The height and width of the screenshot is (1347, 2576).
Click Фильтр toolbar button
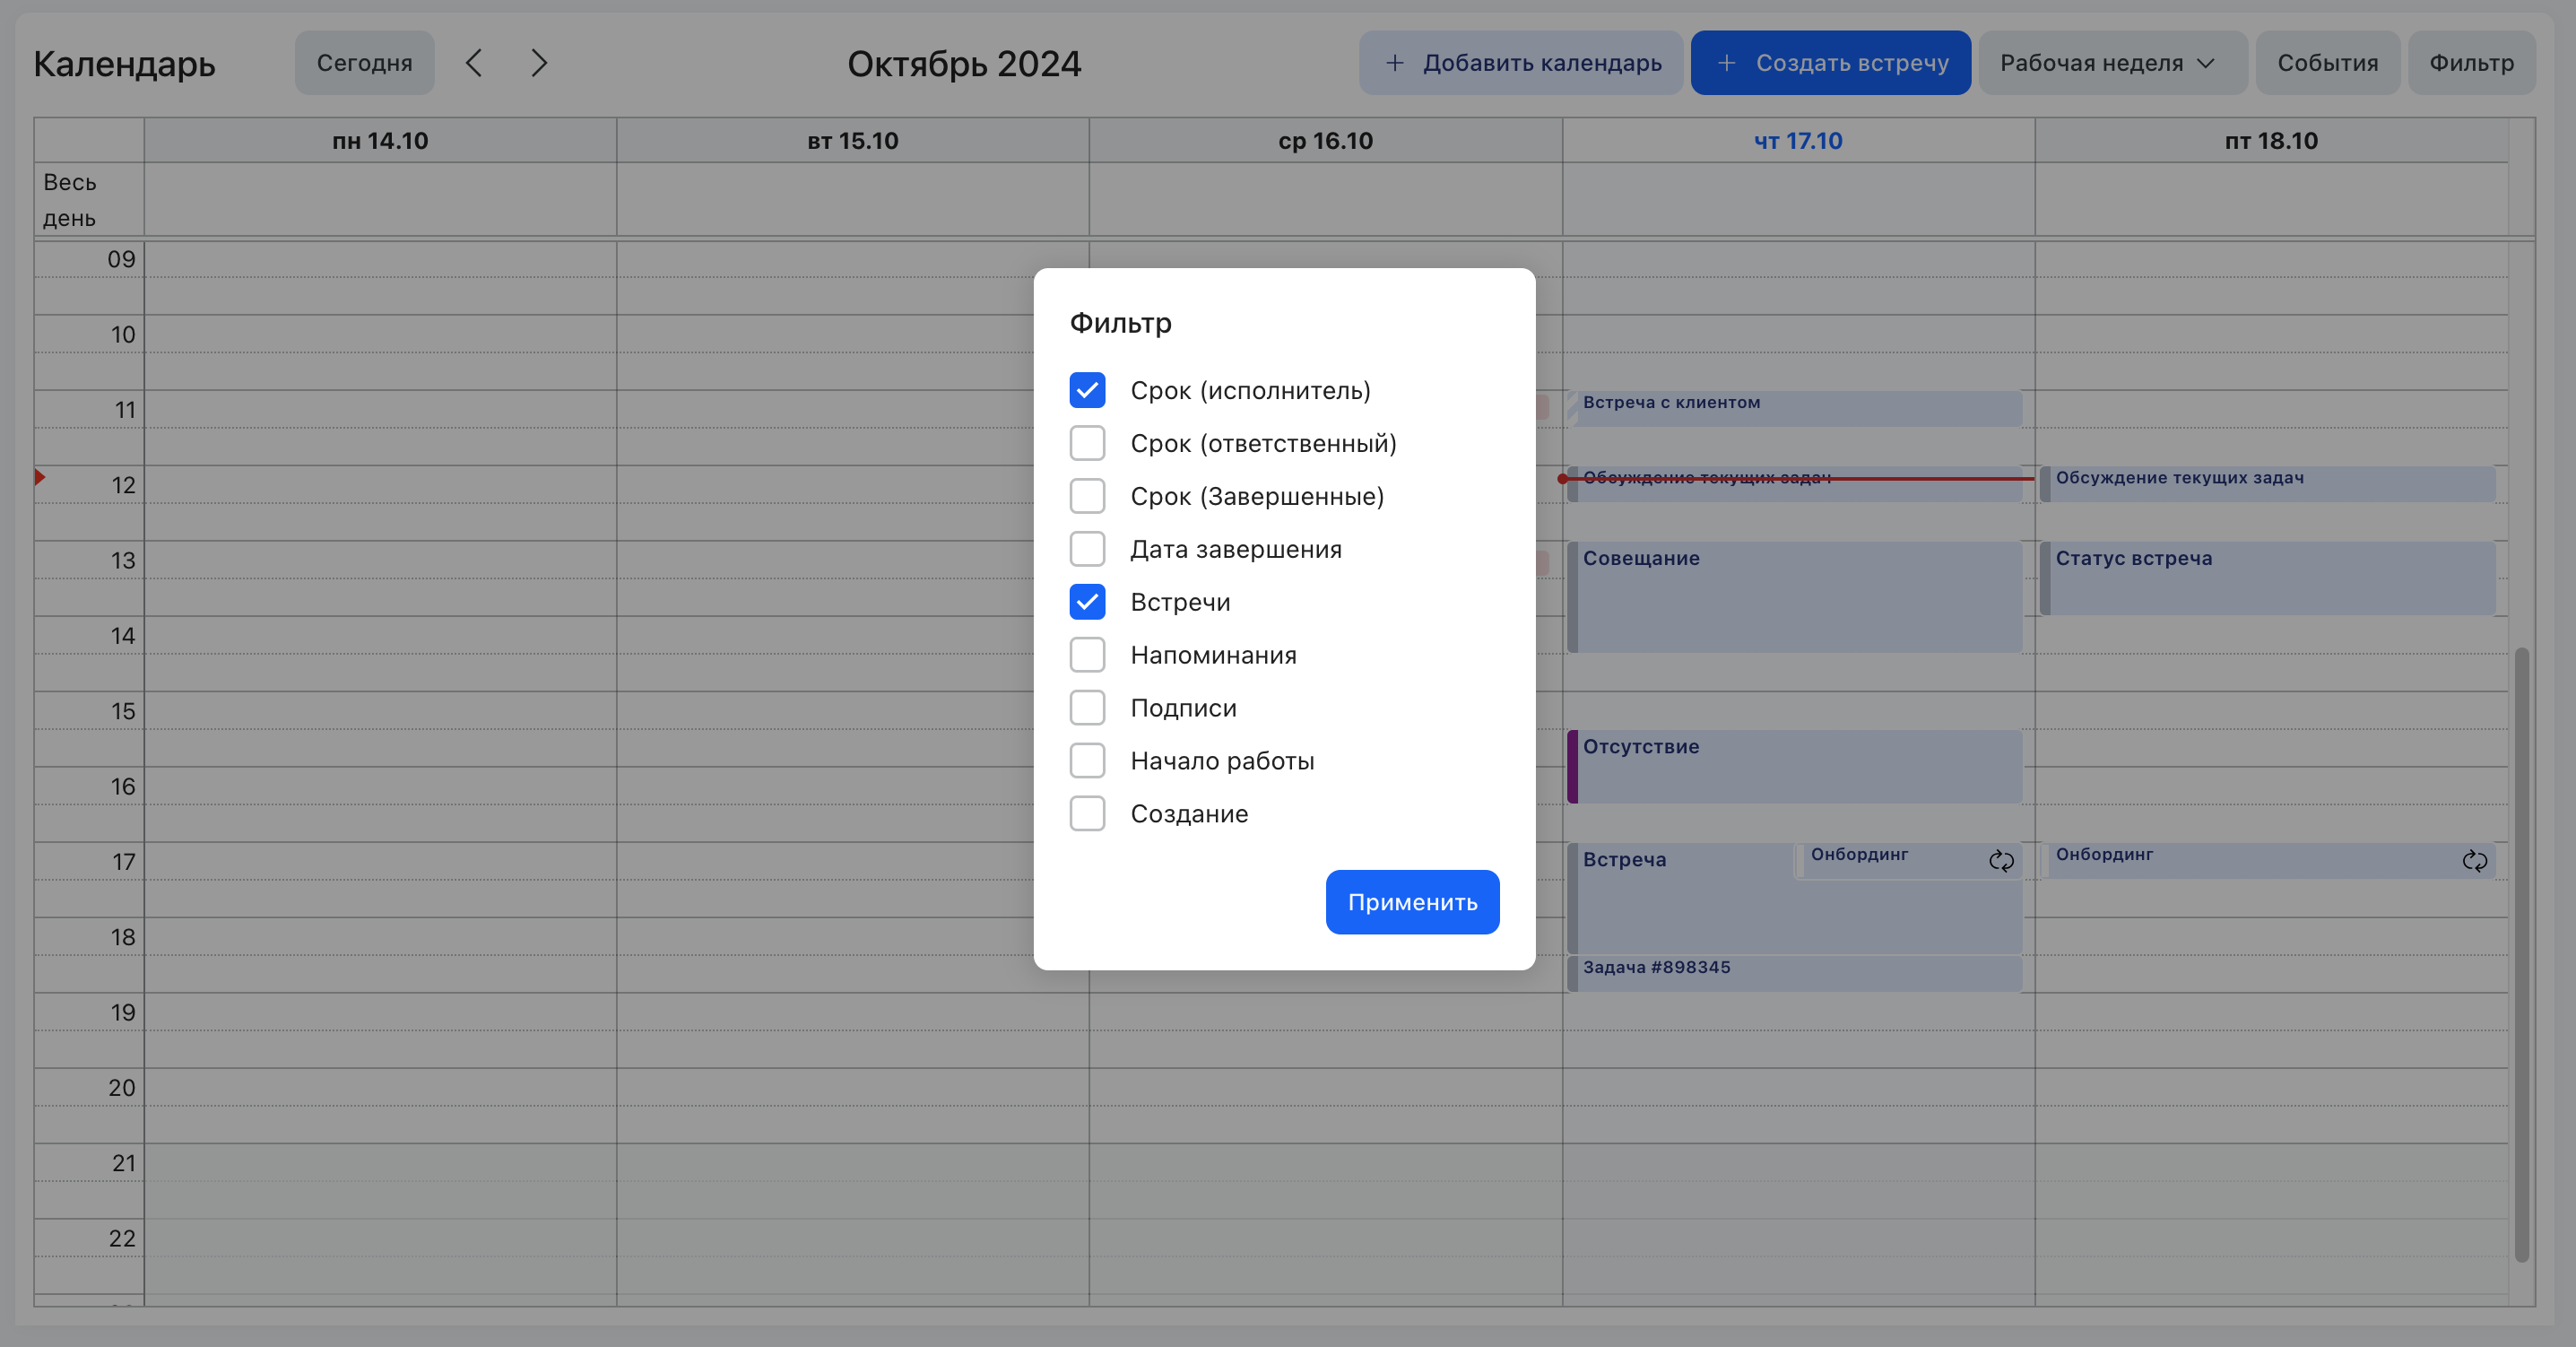click(2471, 63)
